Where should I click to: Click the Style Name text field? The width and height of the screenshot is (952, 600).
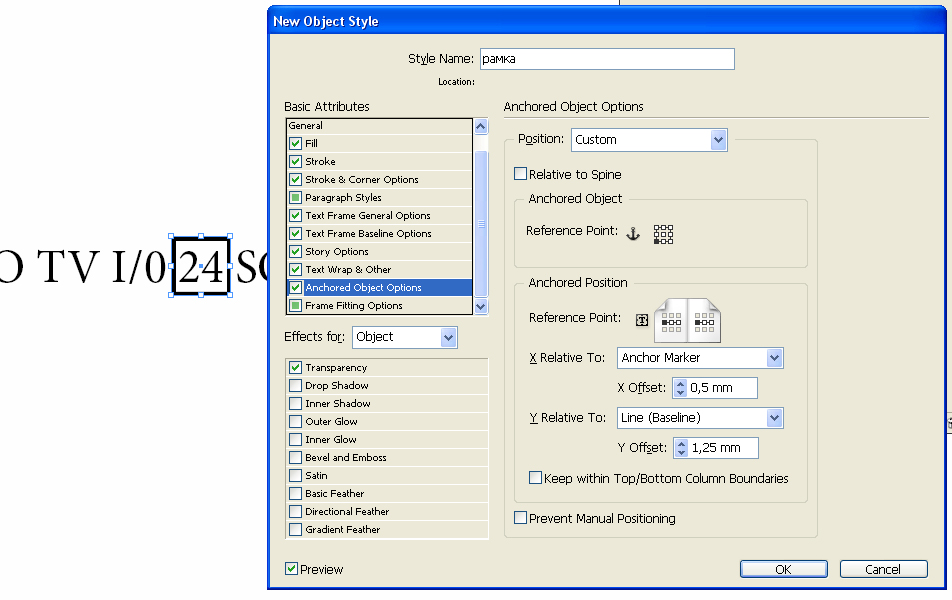(x=607, y=59)
